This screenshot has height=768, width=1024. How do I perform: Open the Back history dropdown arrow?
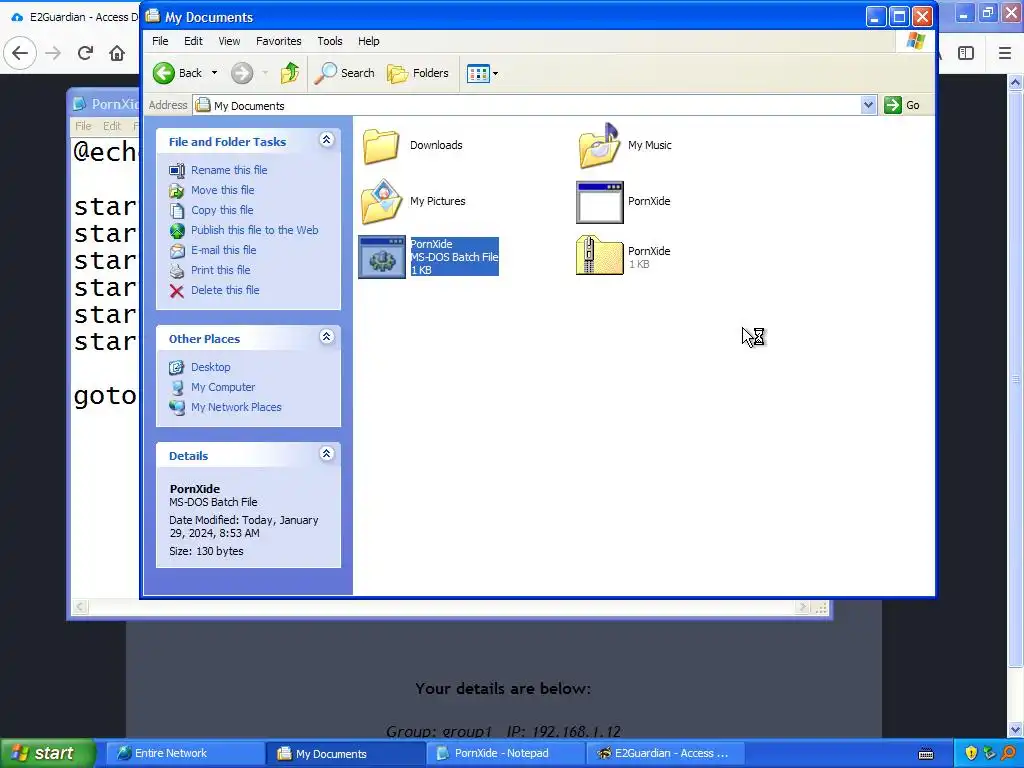point(214,73)
